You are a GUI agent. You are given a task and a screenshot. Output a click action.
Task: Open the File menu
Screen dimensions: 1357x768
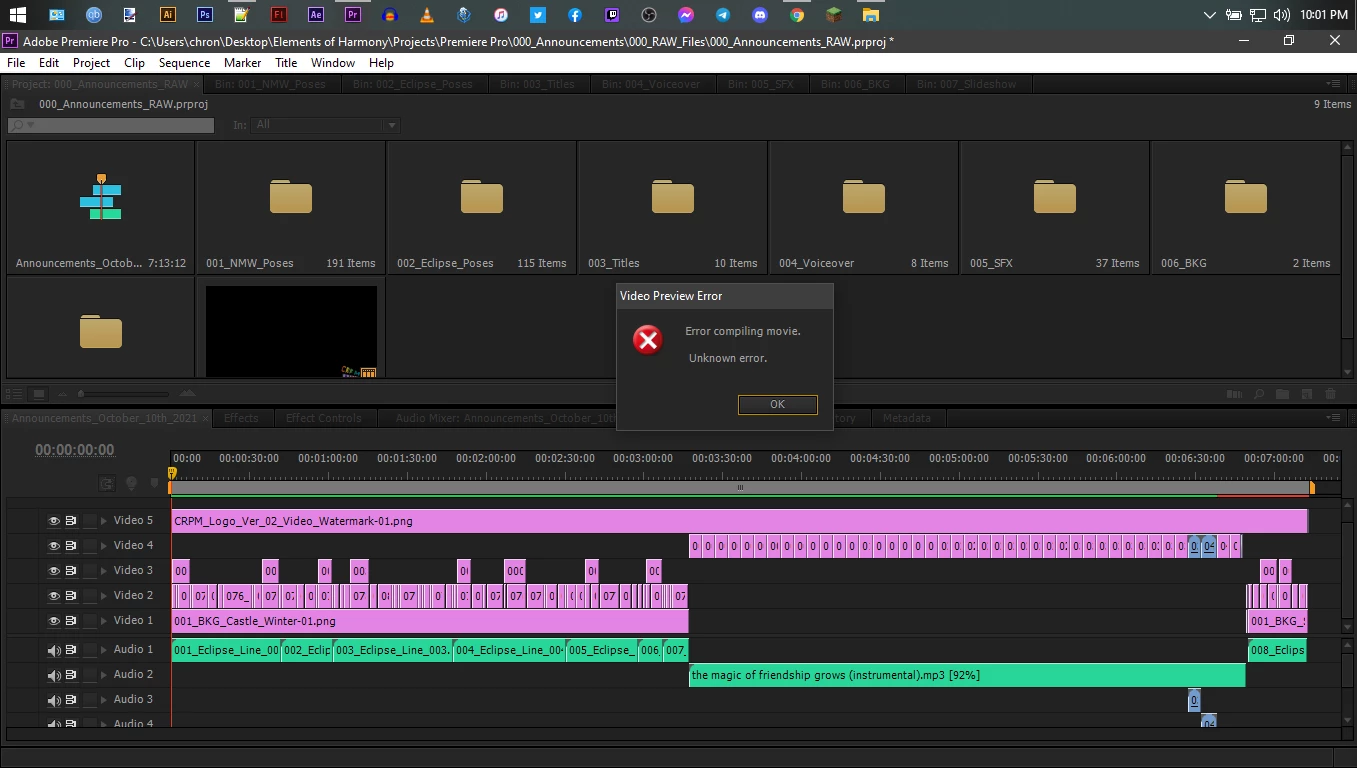point(16,62)
